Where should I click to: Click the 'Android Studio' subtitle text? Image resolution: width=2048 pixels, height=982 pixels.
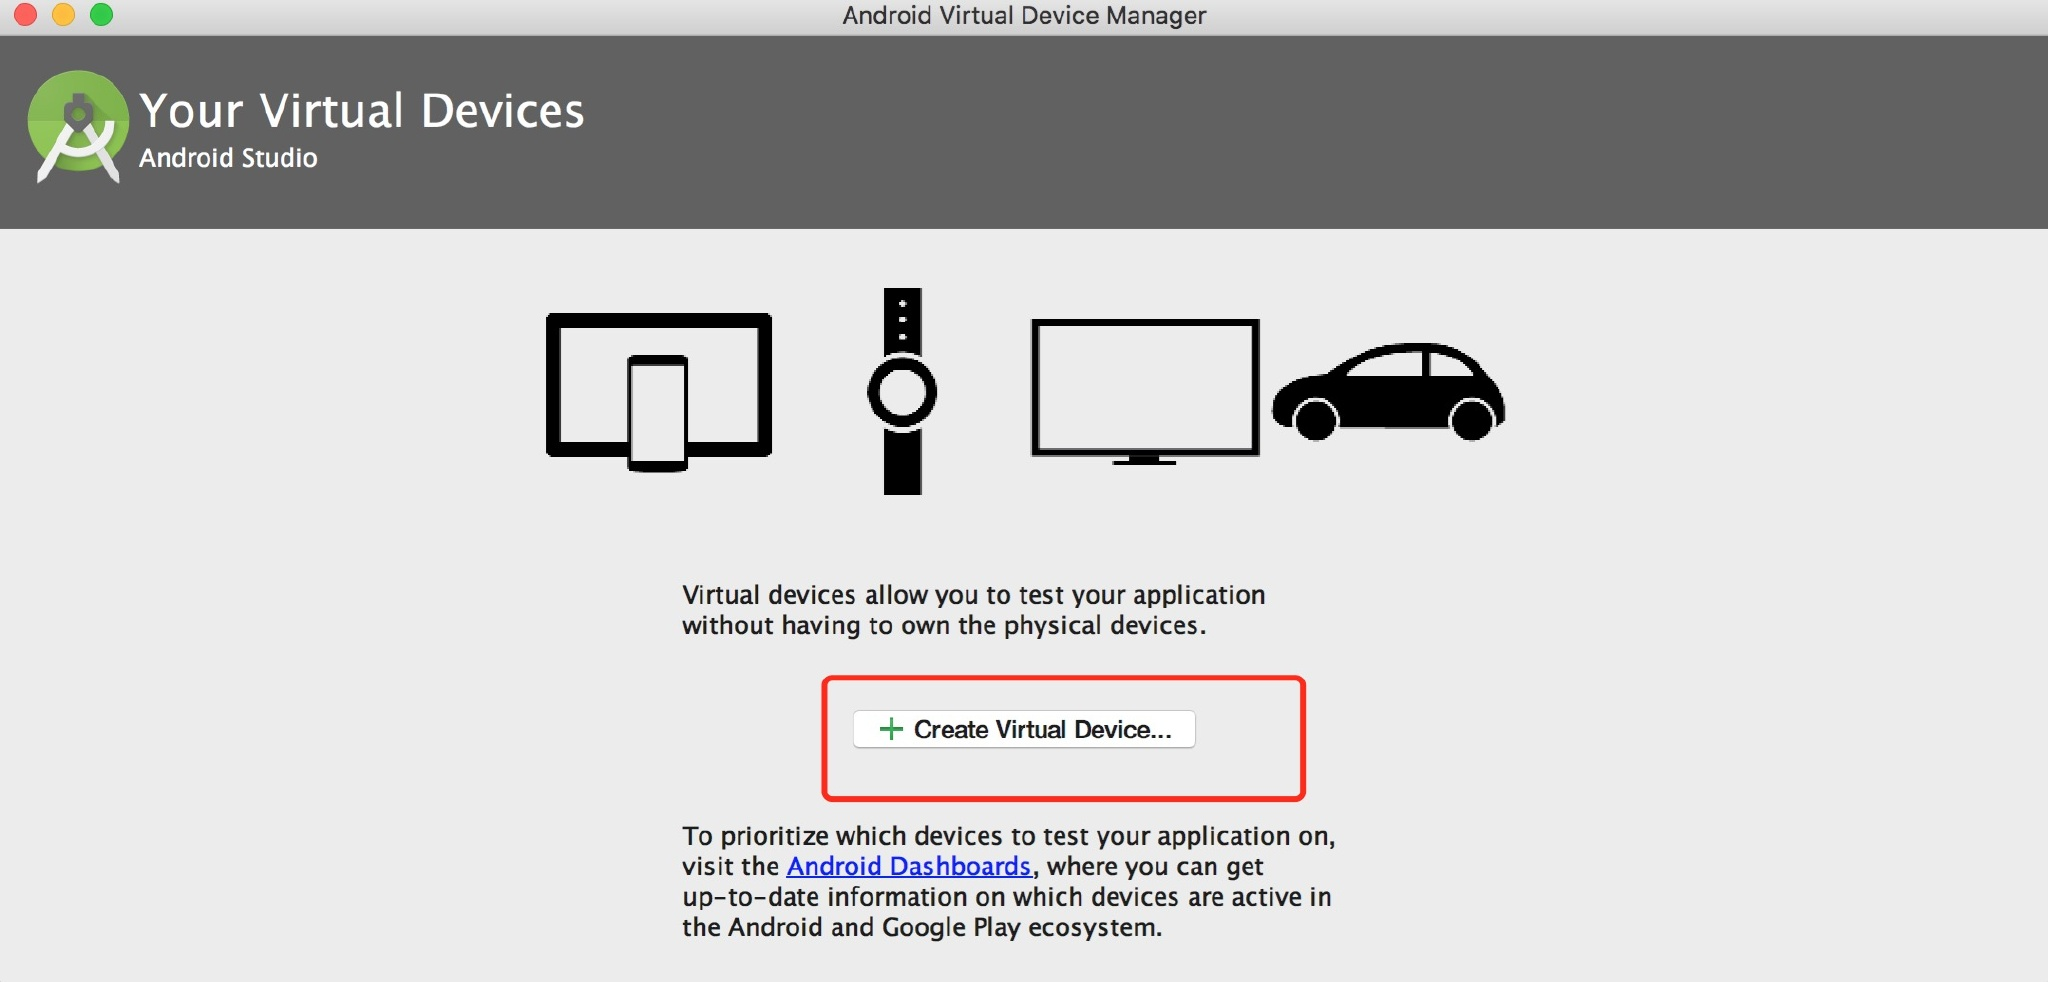coord(228,158)
